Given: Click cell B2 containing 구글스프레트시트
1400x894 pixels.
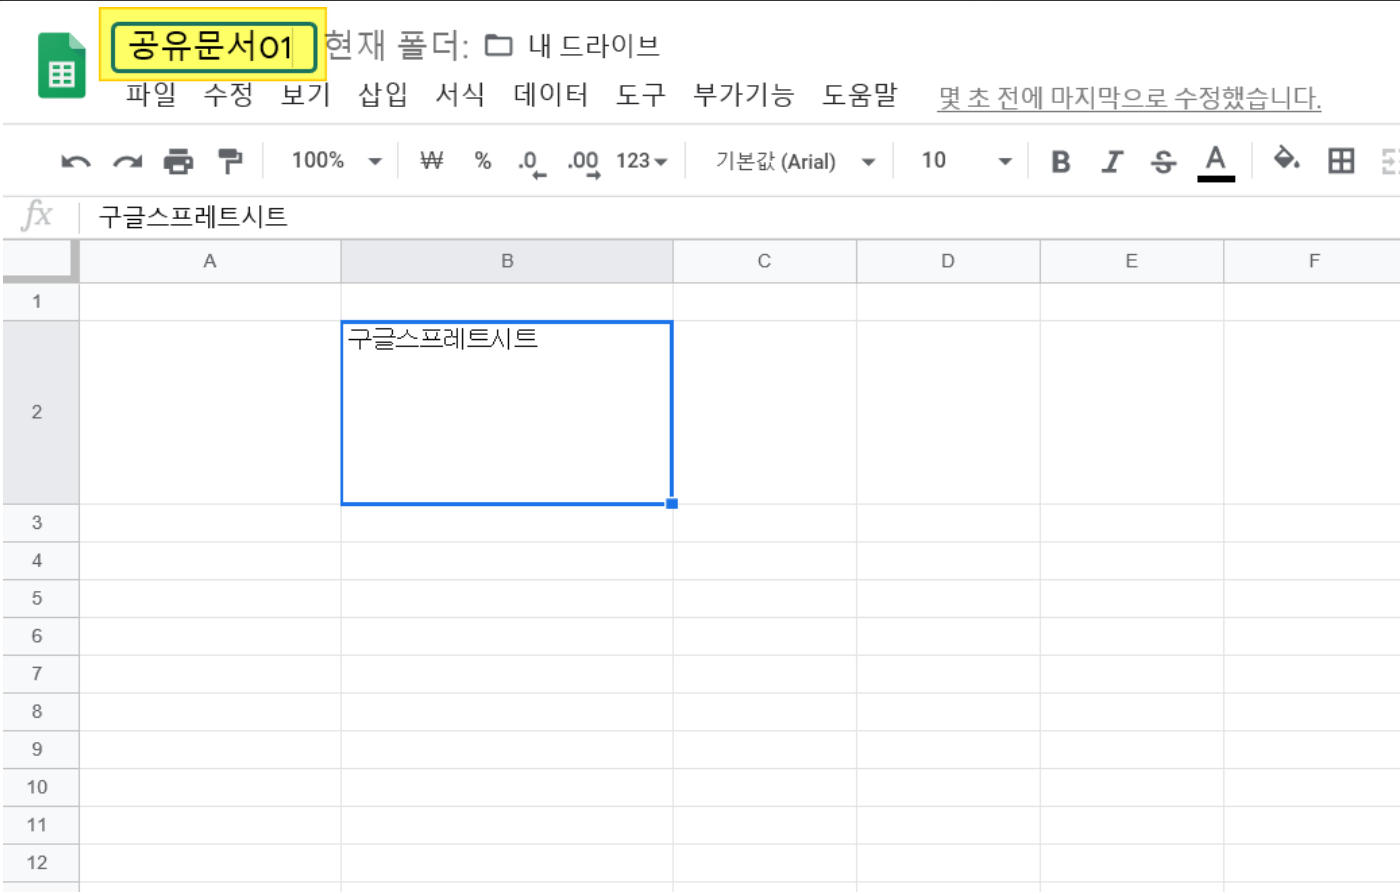Looking at the screenshot, I should [507, 412].
